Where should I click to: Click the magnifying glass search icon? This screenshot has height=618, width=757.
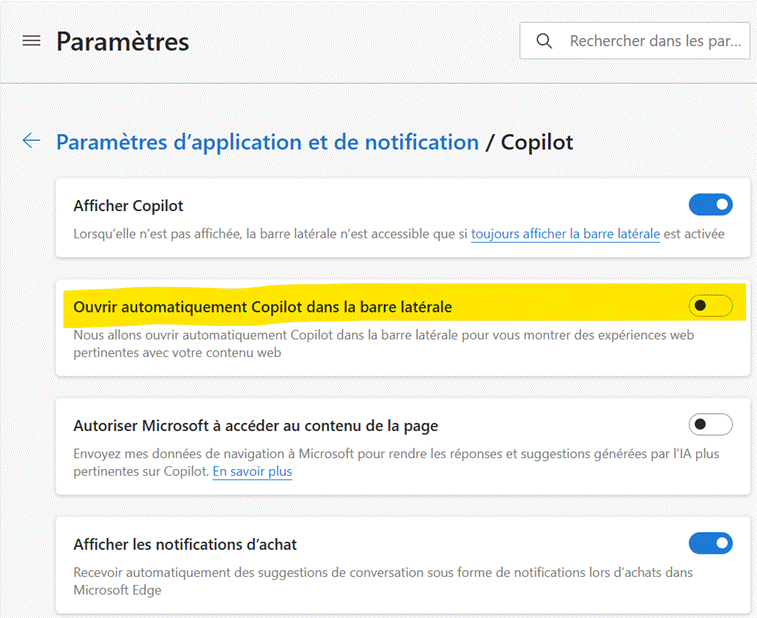tap(544, 41)
